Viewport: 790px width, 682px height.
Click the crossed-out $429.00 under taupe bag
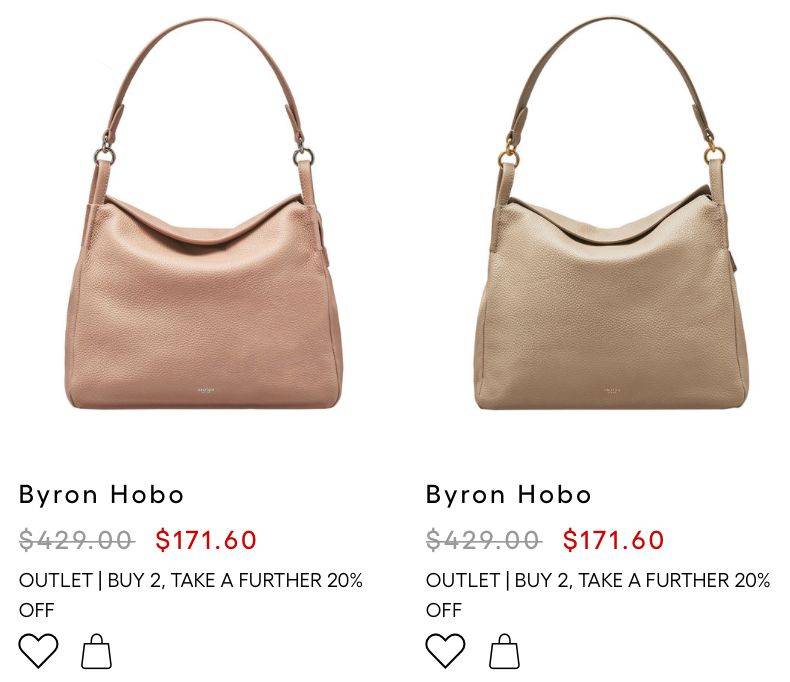484,540
